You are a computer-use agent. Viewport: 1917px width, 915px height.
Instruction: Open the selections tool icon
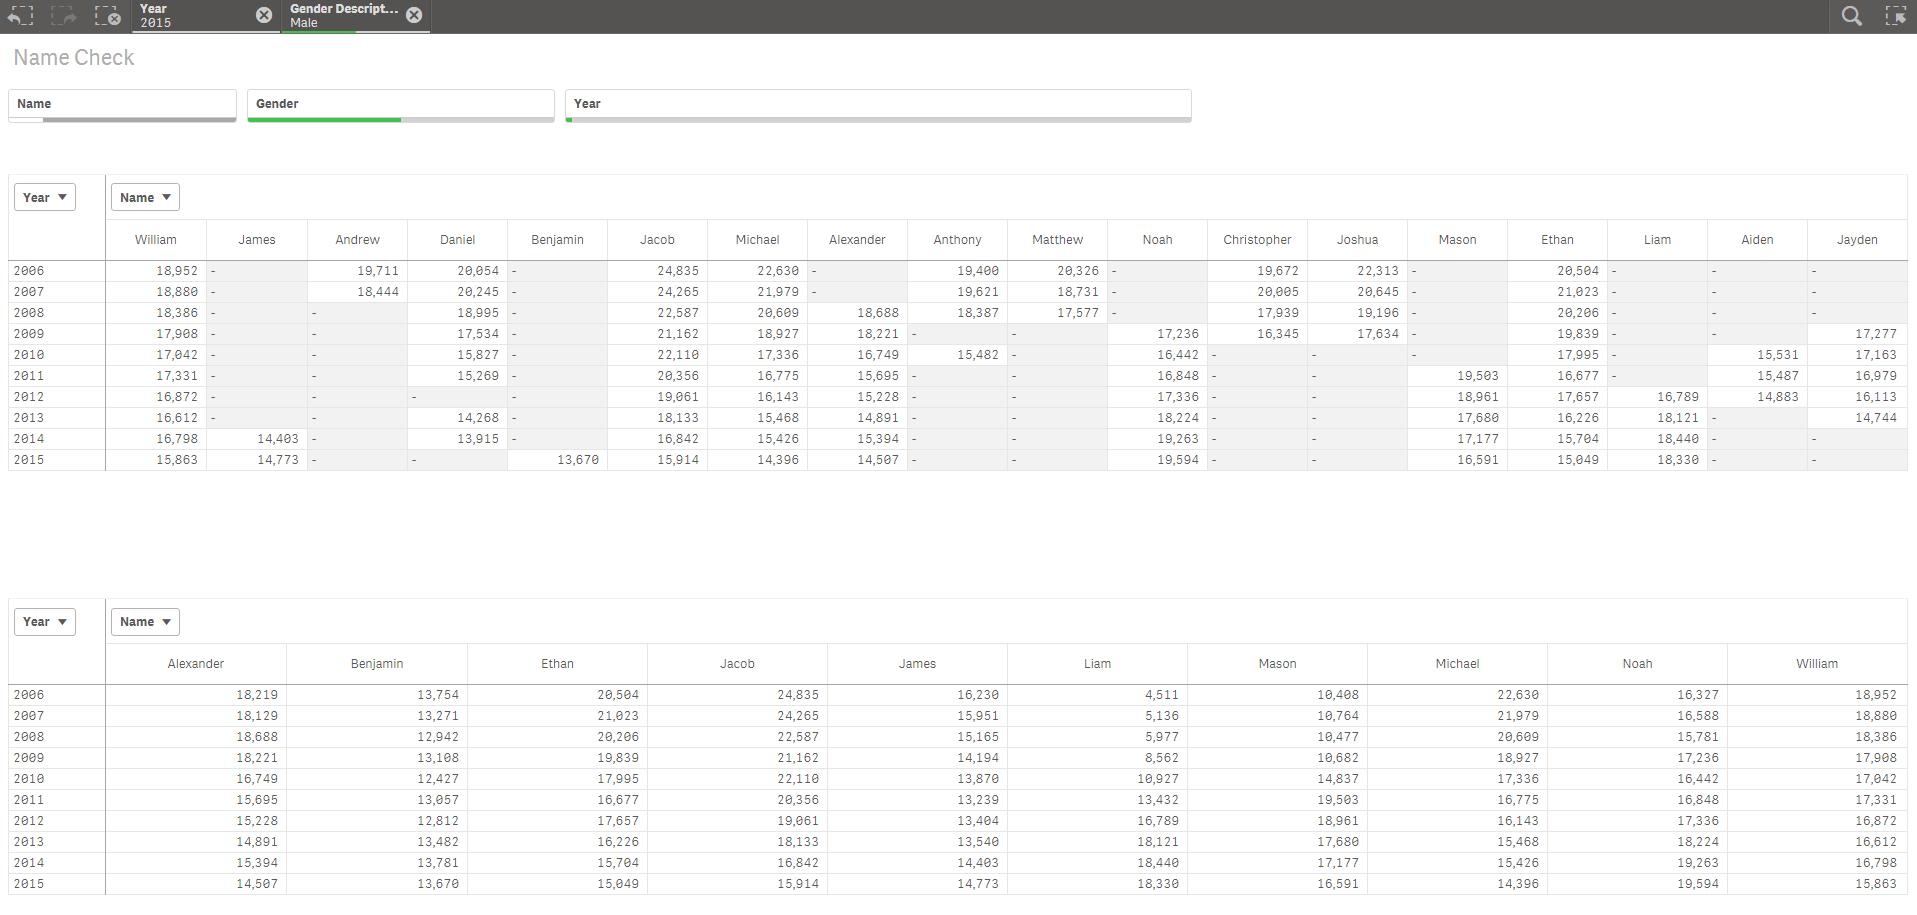click(1895, 16)
